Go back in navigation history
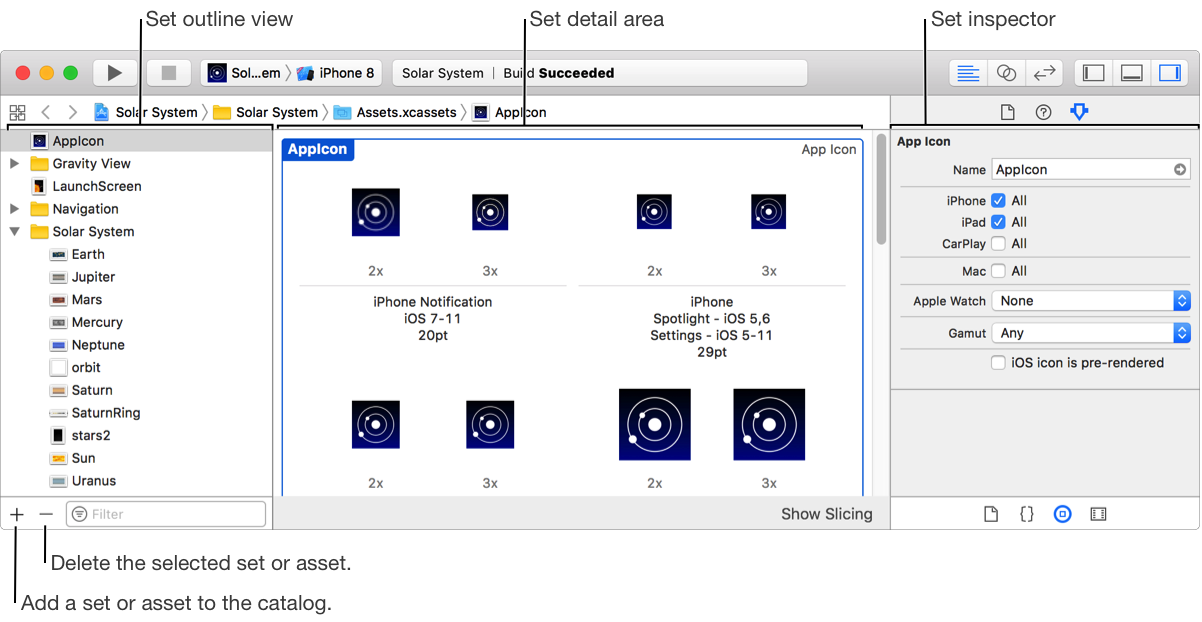 coord(46,112)
